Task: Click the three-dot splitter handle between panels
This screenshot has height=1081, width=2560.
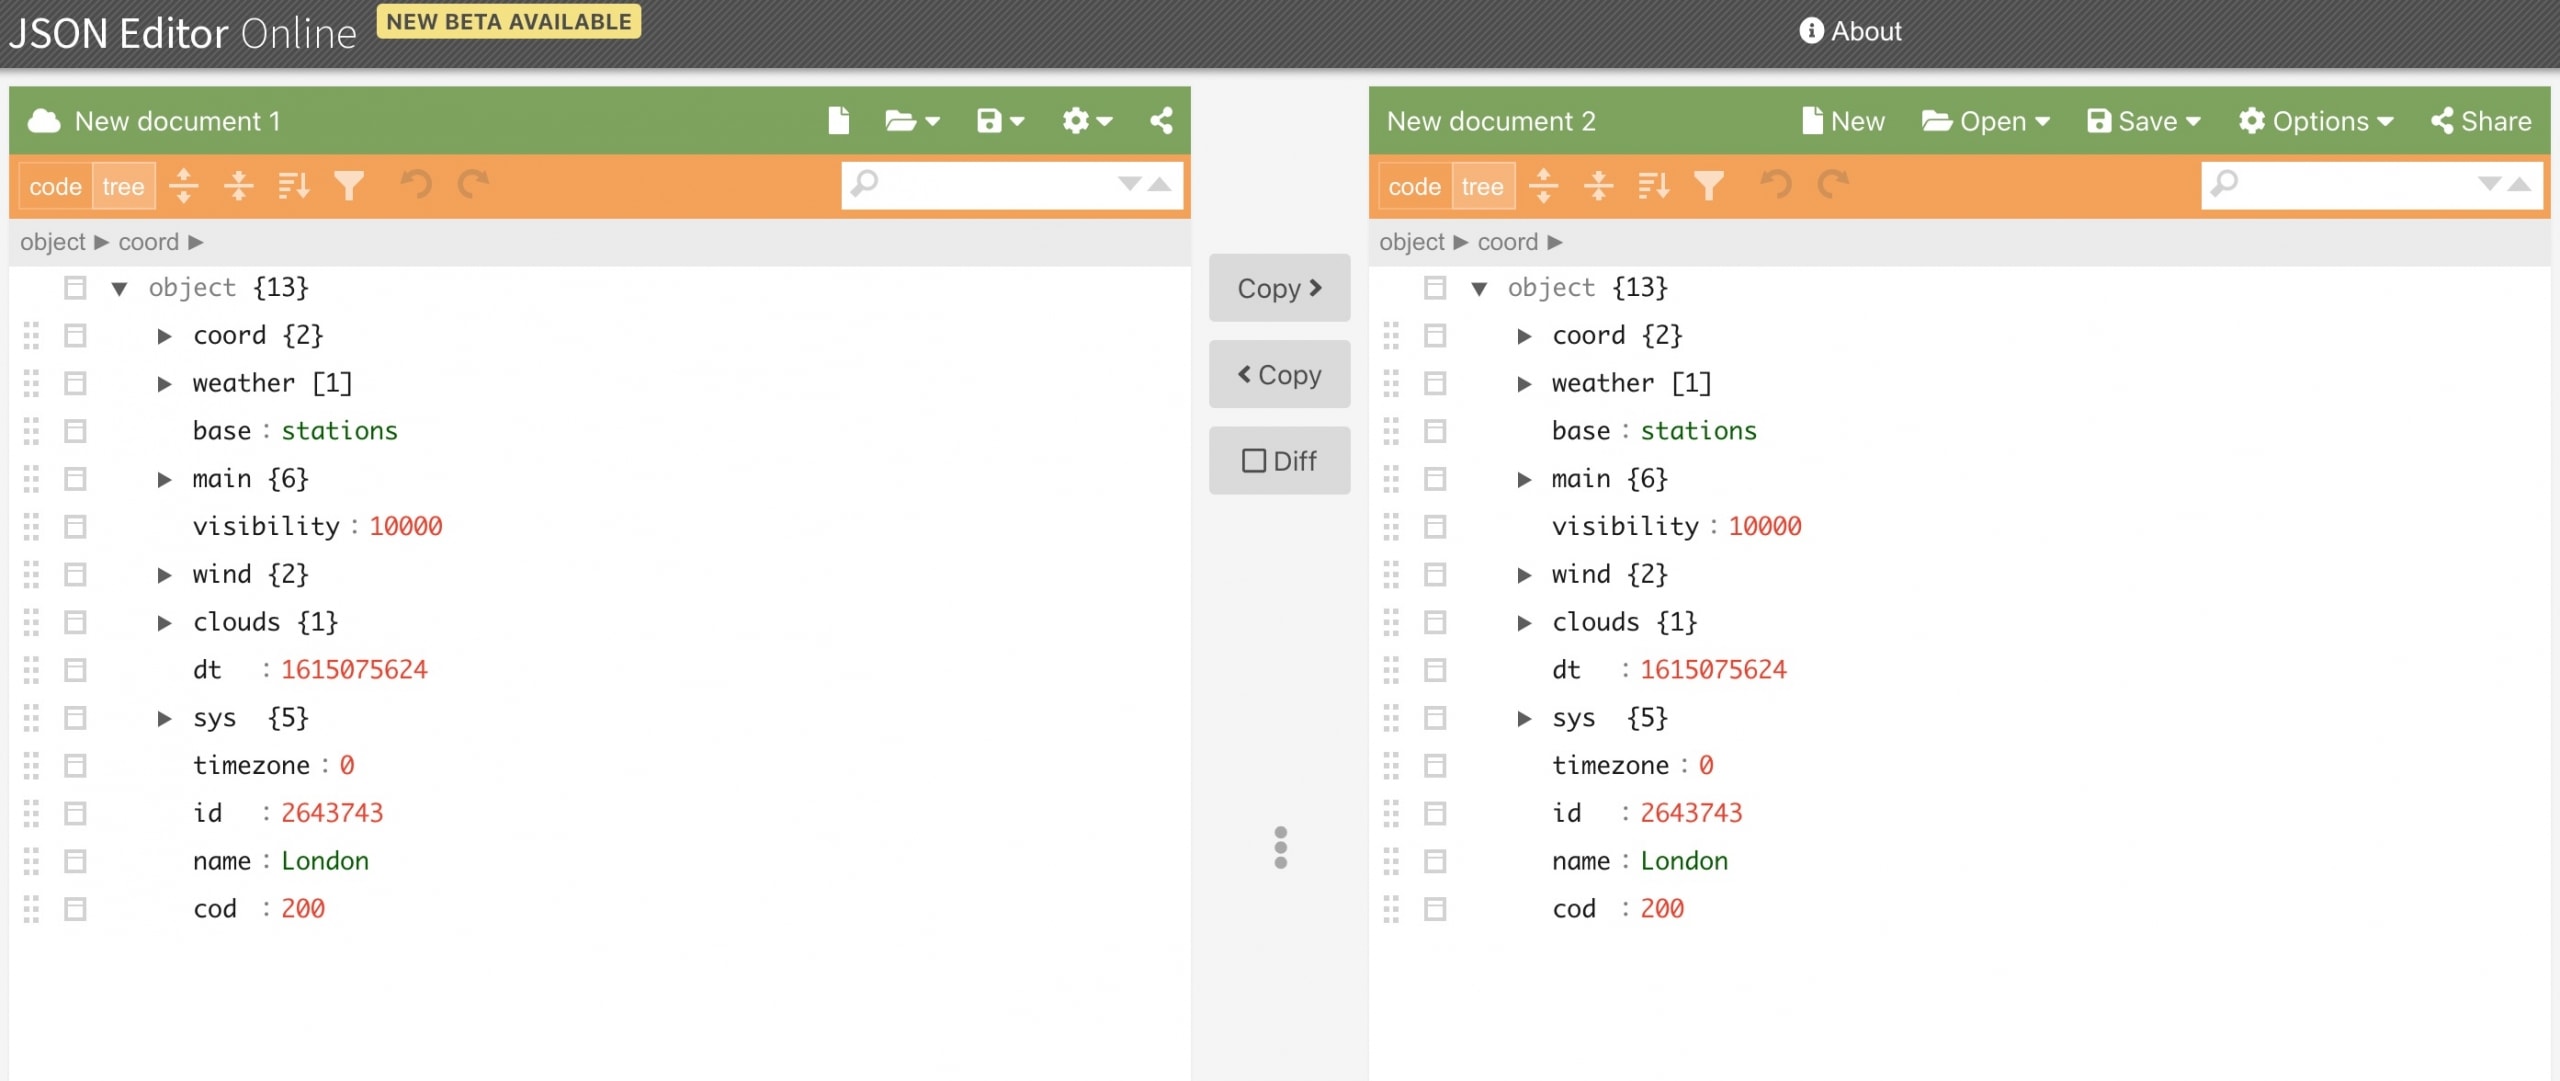Action: point(1280,847)
